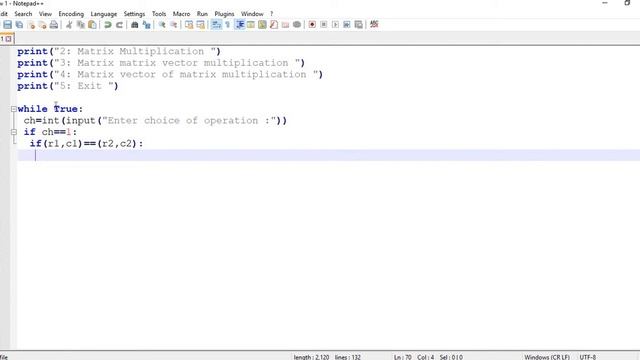
Task: Close the current document via toolbar icon
Action: [x=31, y=25]
